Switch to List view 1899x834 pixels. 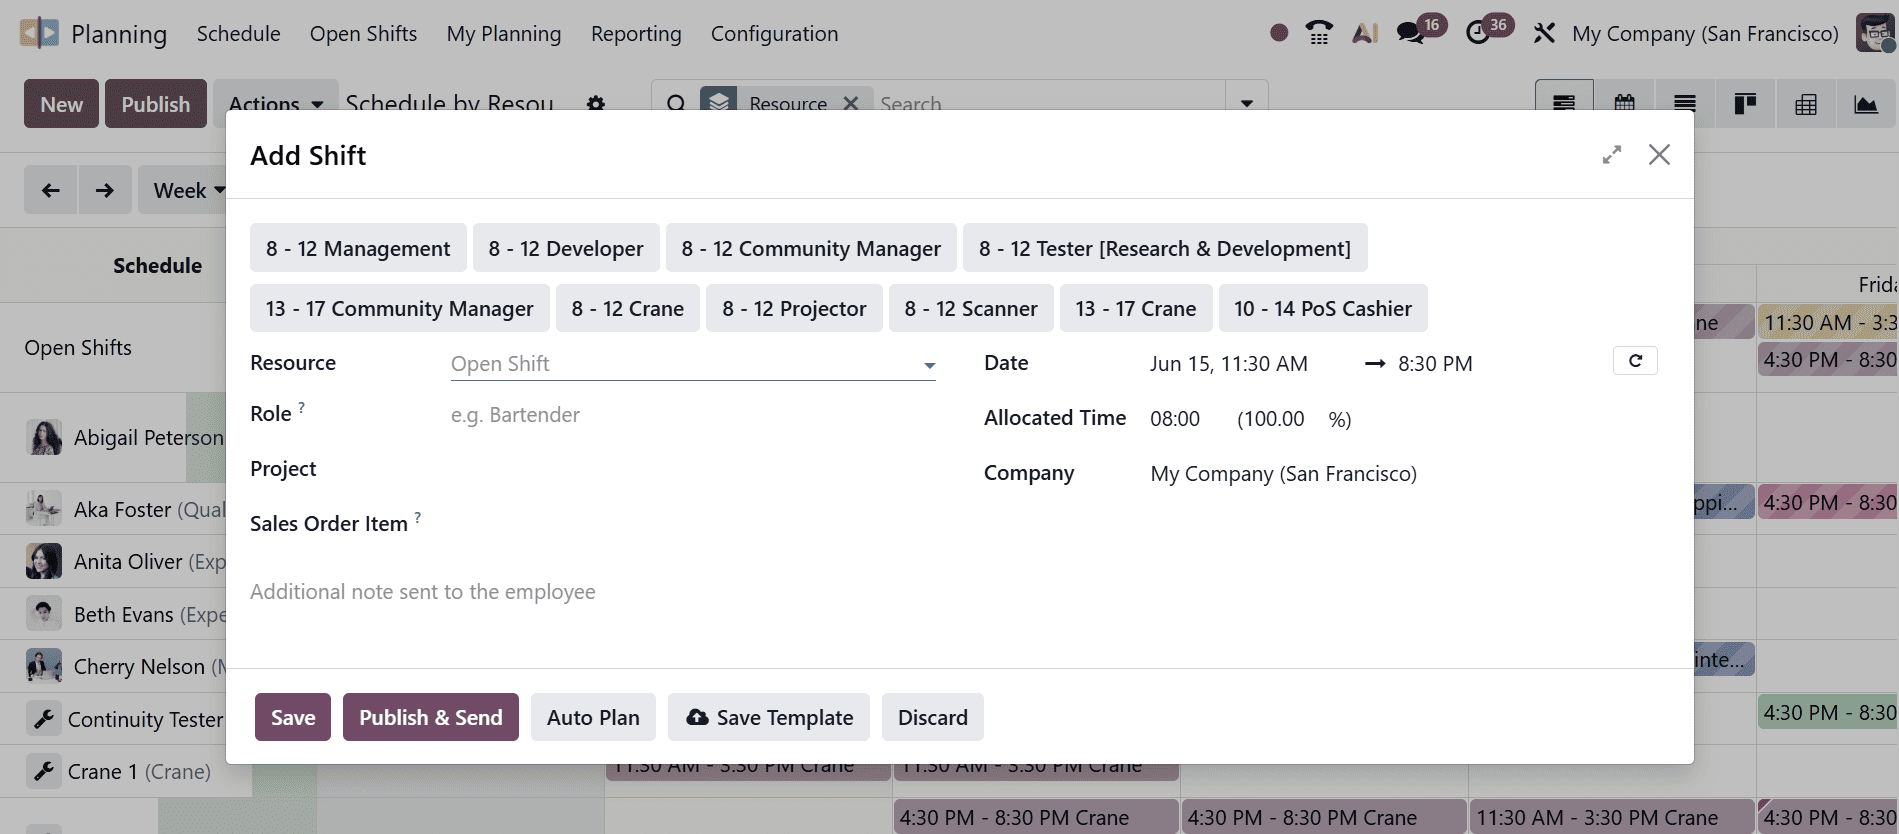(1685, 104)
